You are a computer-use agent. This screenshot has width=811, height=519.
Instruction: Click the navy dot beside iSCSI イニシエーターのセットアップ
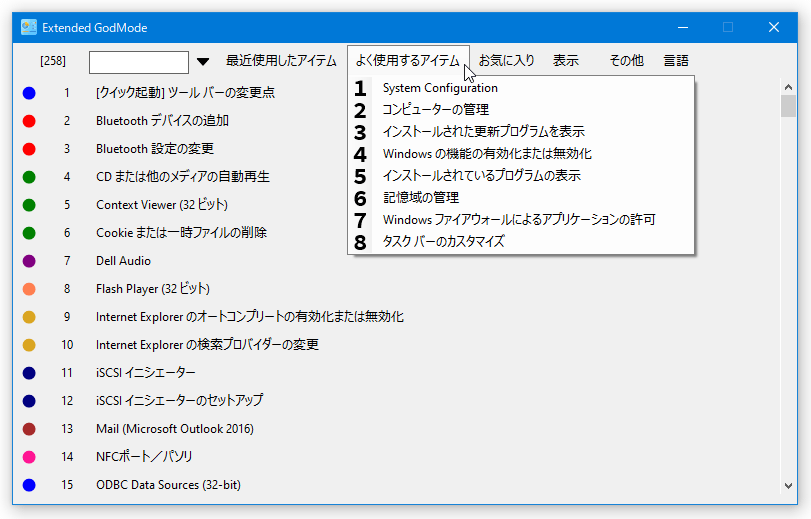pyautogui.click(x=29, y=401)
